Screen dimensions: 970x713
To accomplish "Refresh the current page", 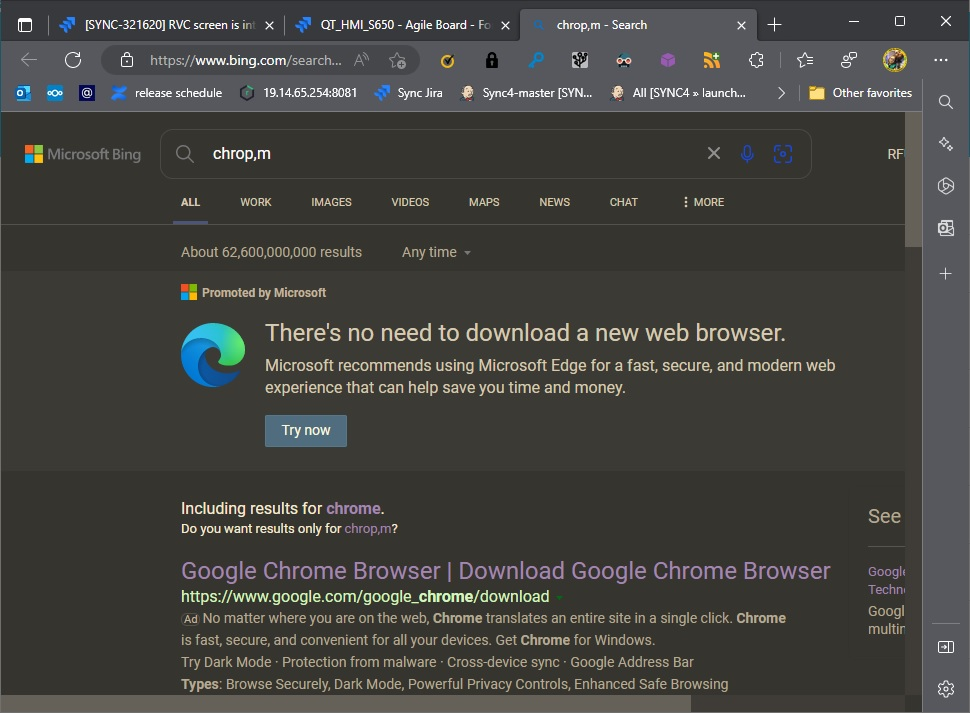I will click(x=73, y=60).
